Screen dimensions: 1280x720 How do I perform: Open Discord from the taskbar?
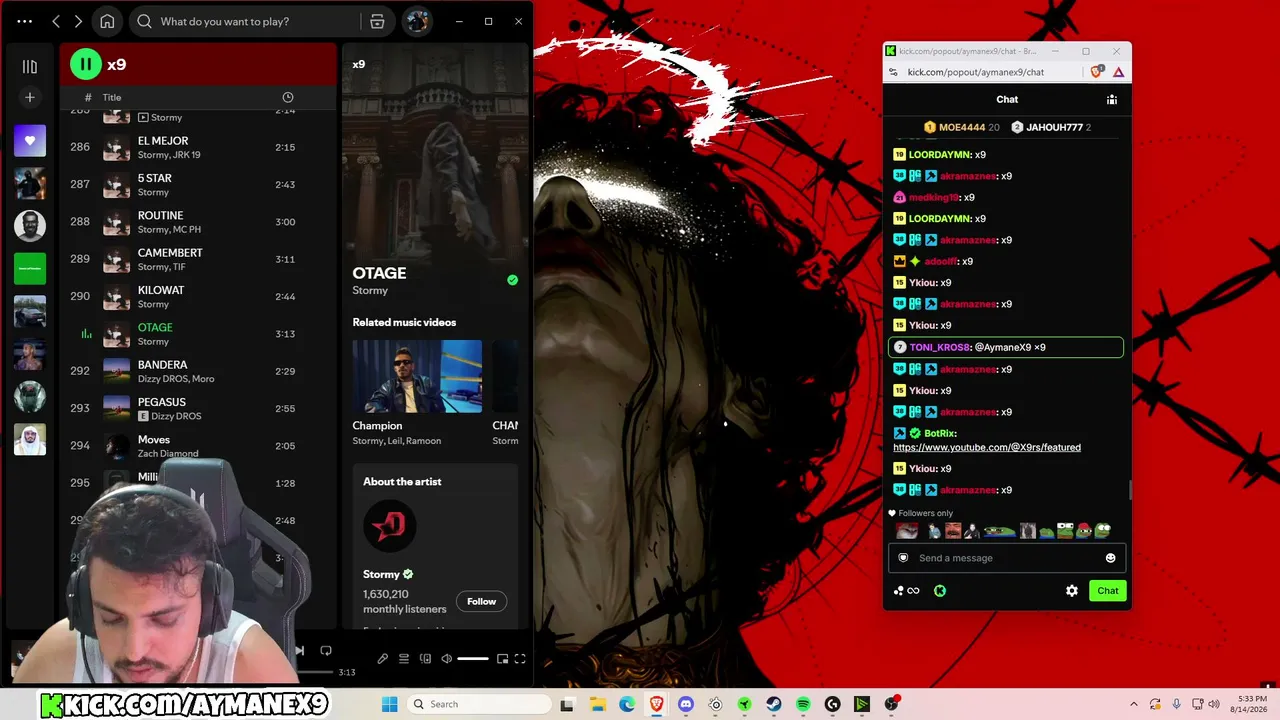point(686,704)
